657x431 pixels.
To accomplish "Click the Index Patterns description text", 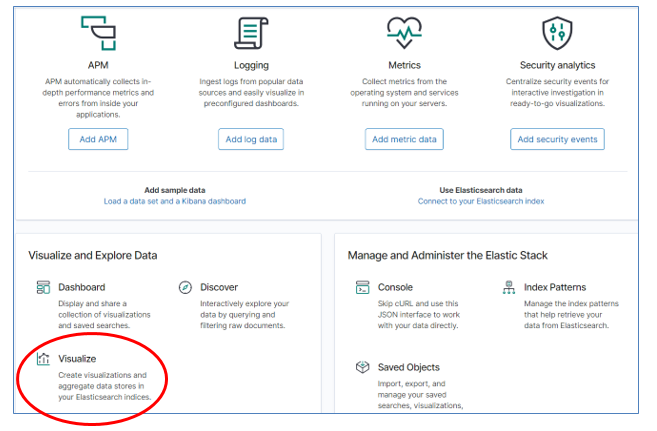I will (x=571, y=315).
